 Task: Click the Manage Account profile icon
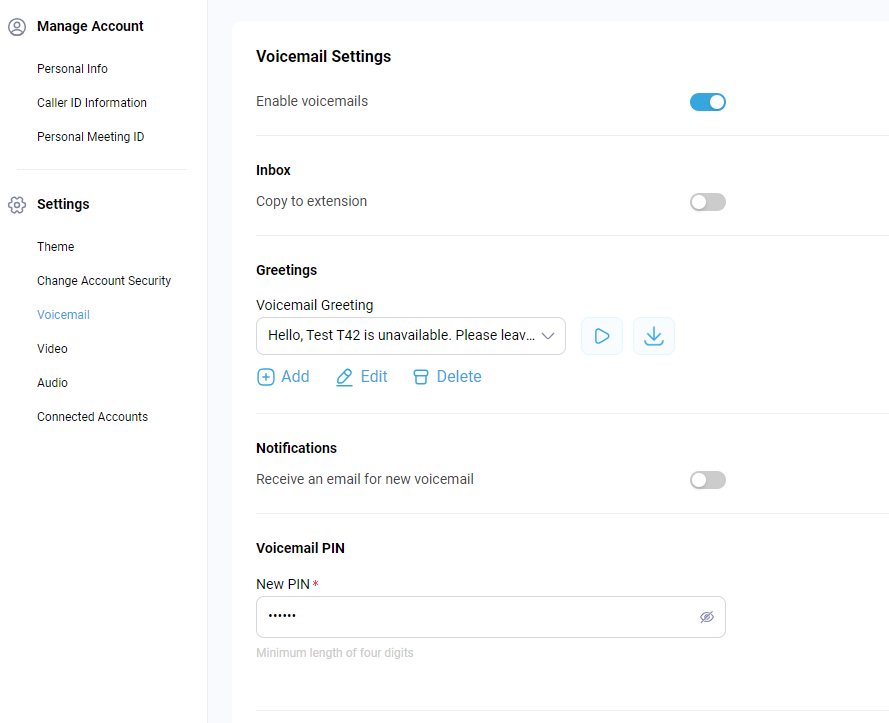[17, 27]
